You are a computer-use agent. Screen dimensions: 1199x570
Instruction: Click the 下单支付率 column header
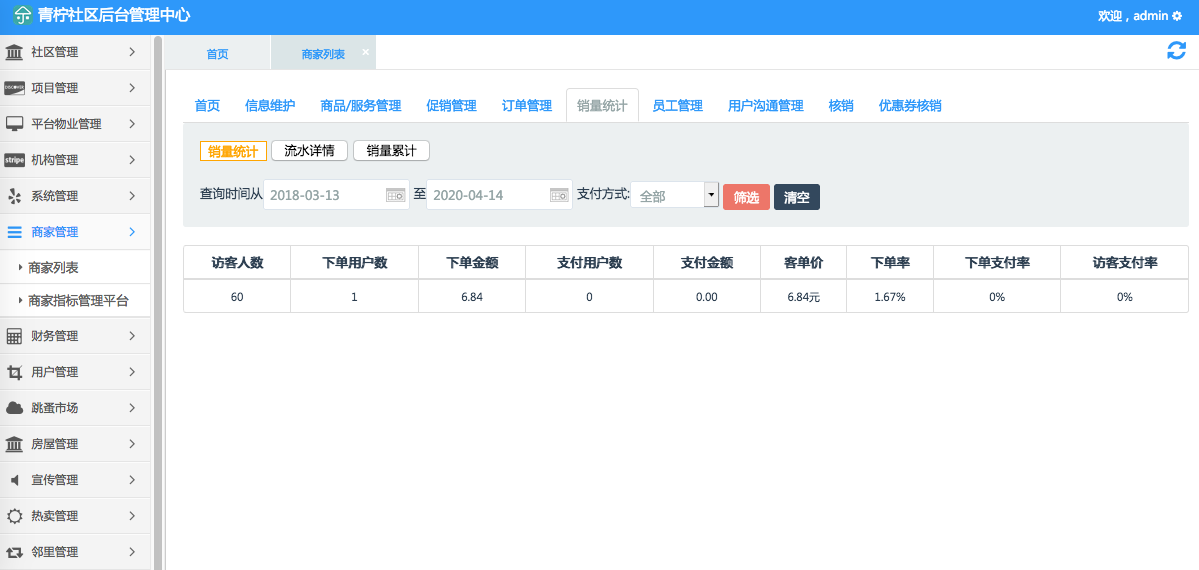[x=996, y=262]
